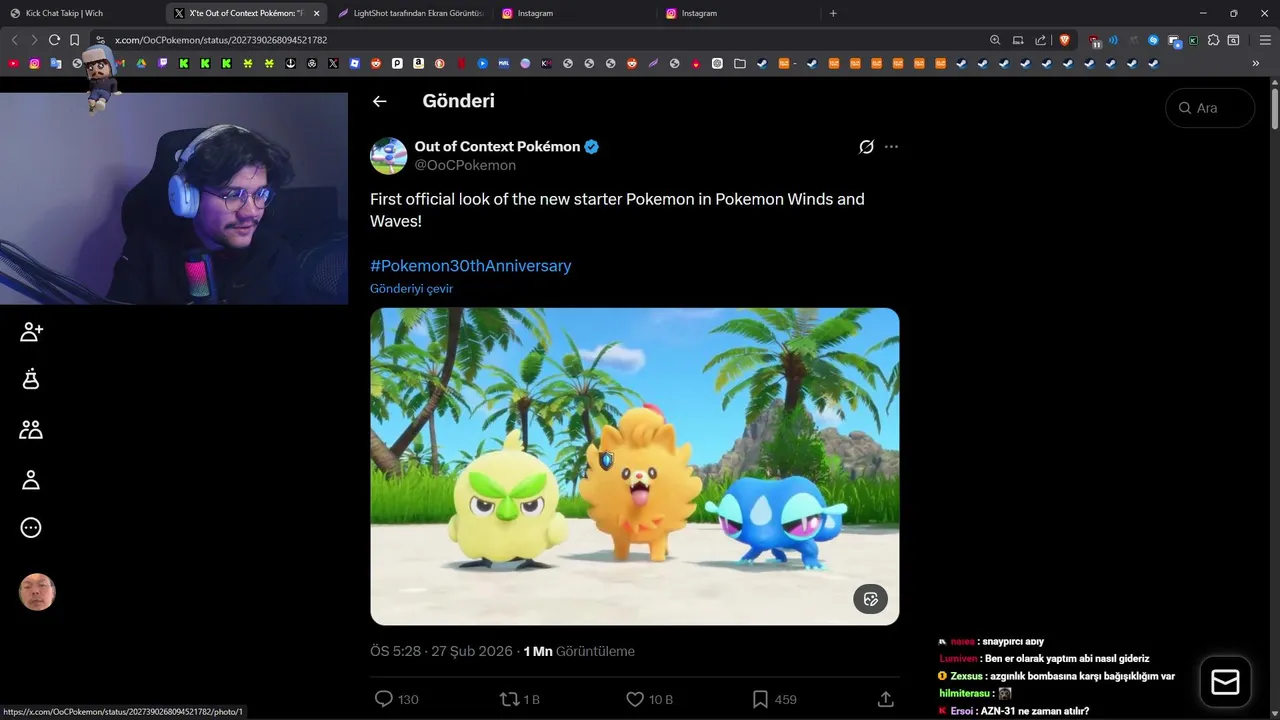Click the x.com address bar URL
Screen dimensions: 1280x720
click(221, 40)
